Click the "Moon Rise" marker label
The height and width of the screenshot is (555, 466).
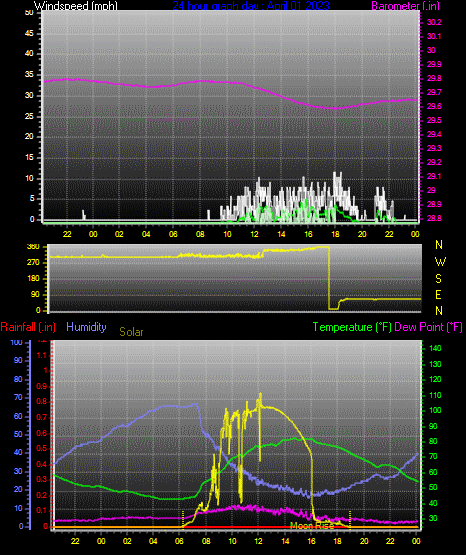coord(312,526)
